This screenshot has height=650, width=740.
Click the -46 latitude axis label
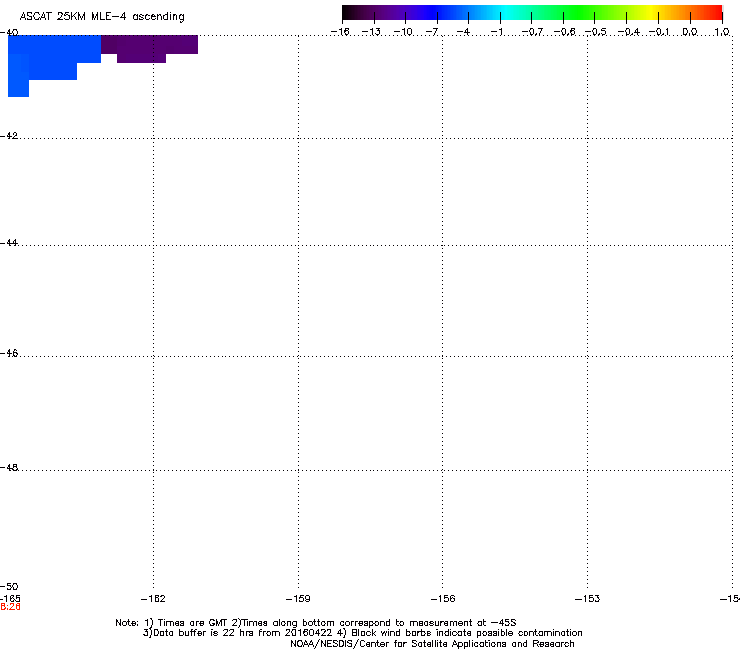9,354
